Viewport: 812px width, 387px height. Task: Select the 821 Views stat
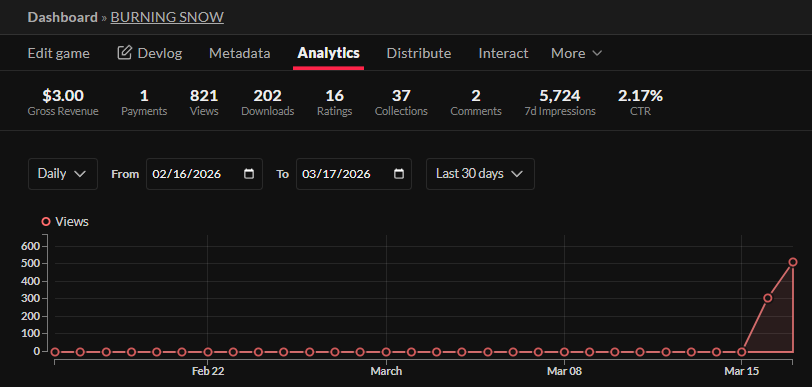pos(204,103)
